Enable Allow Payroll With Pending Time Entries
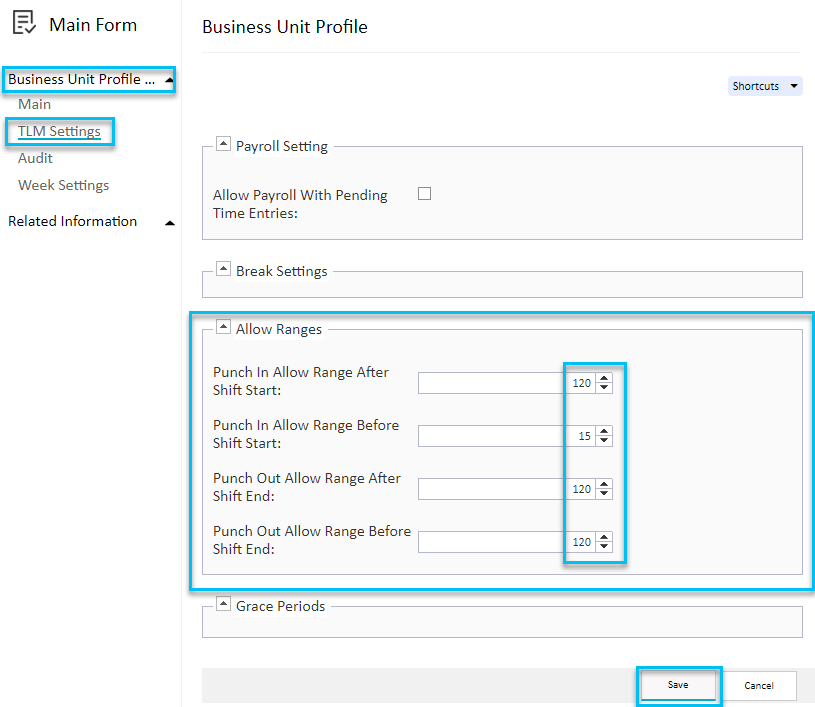This screenshot has width=815, height=707. click(x=424, y=194)
